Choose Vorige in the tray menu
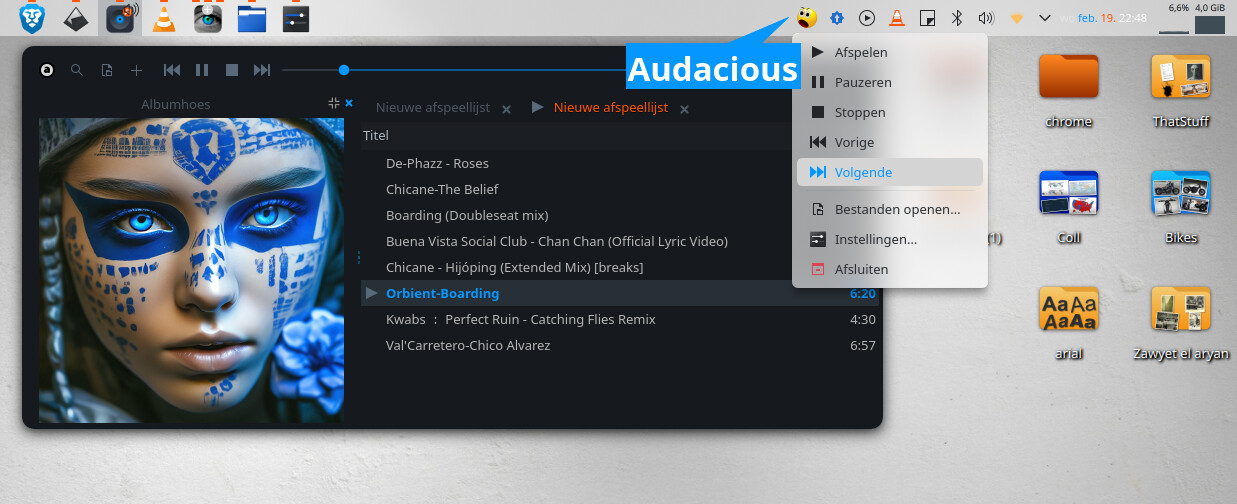1237x504 pixels. pyautogui.click(x=890, y=142)
